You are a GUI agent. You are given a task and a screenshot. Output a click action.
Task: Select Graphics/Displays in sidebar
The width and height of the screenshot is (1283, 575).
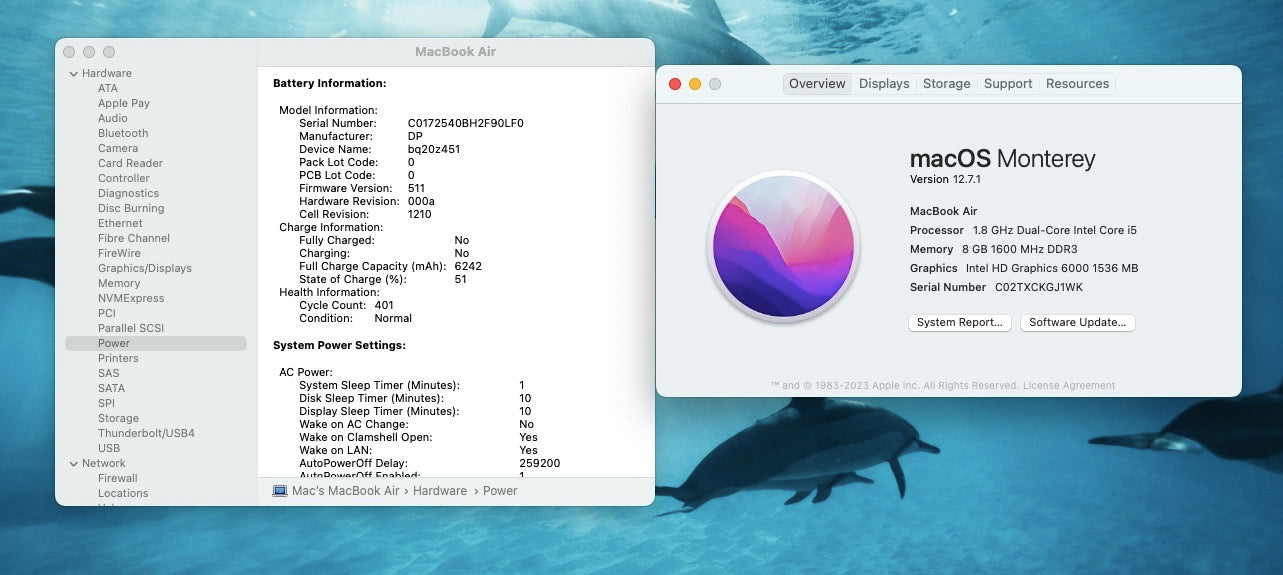point(145,268)
